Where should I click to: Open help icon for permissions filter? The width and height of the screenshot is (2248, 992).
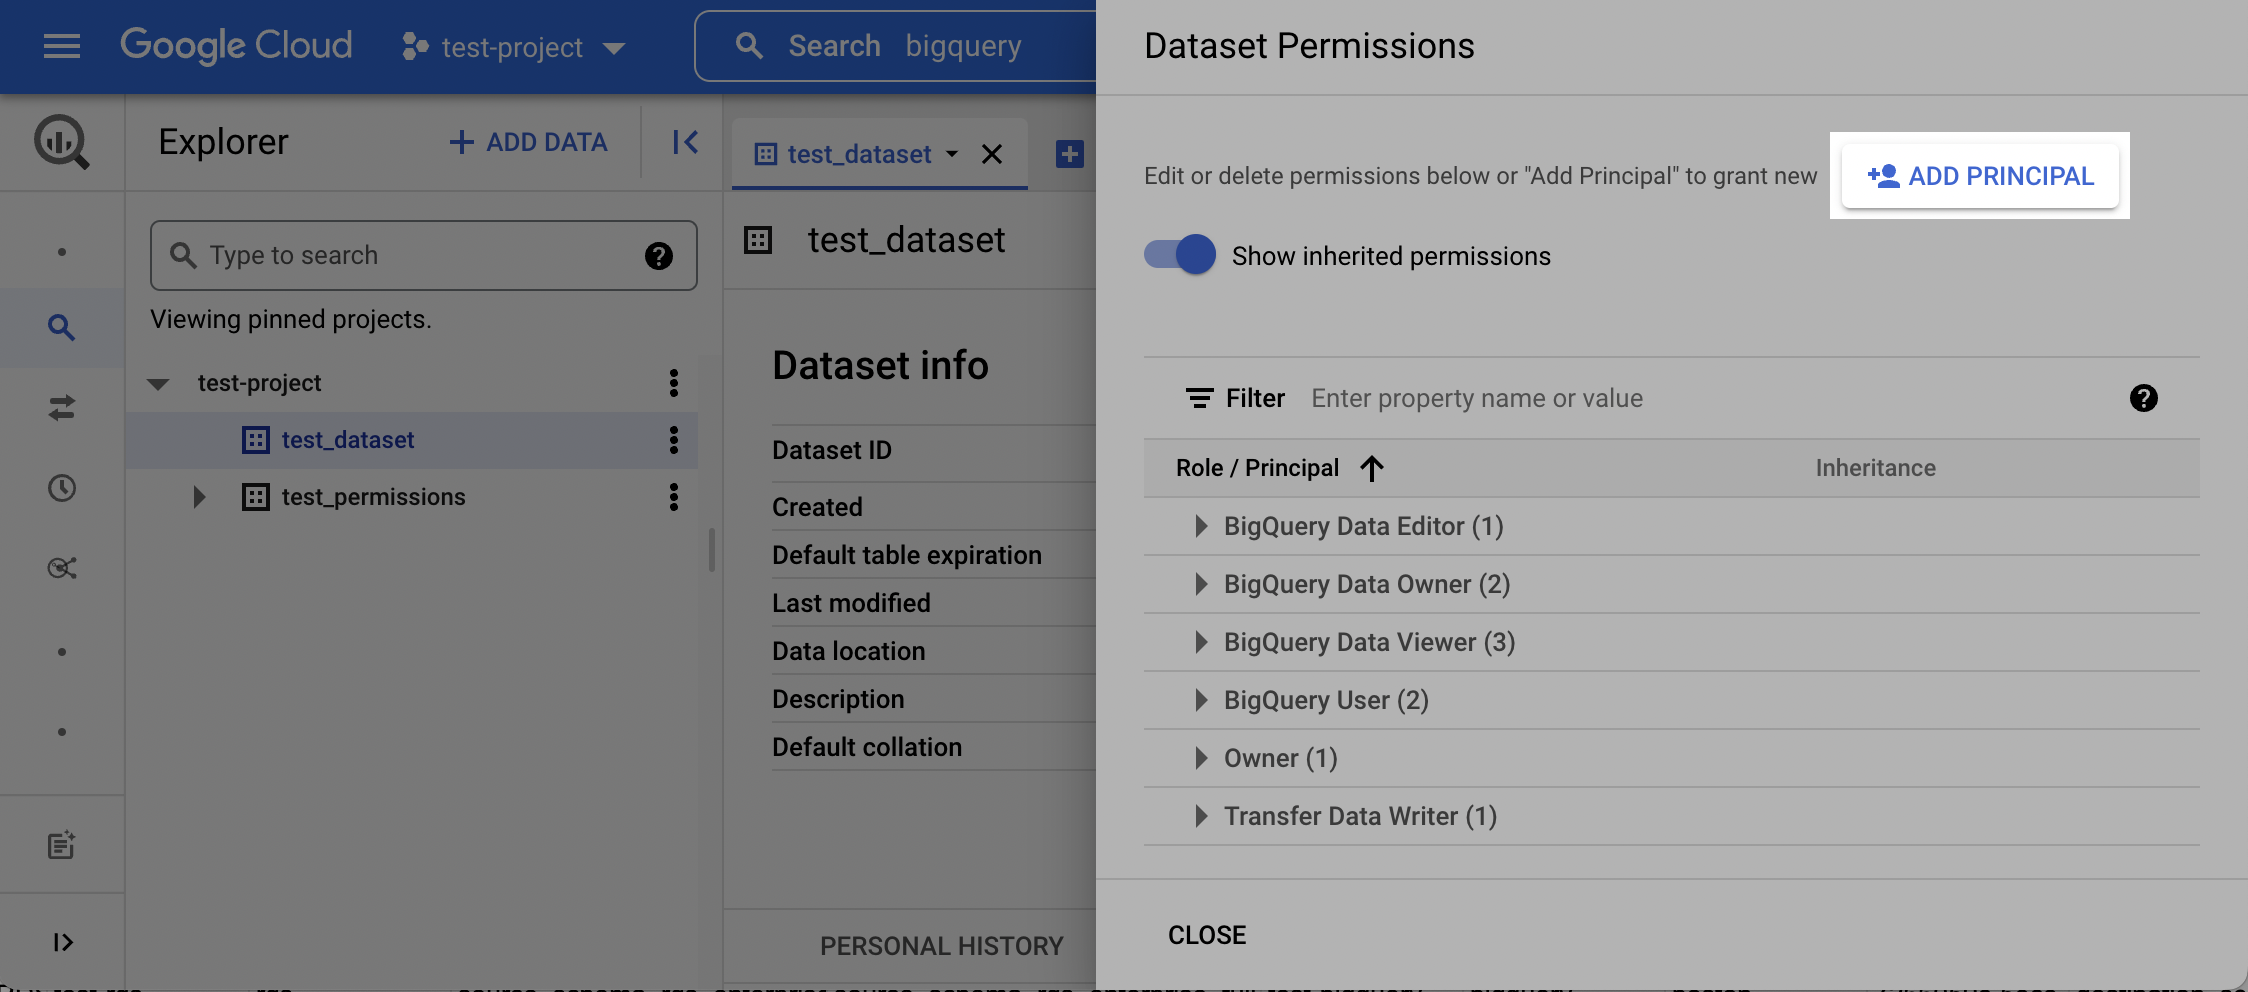coord(2144,398)
